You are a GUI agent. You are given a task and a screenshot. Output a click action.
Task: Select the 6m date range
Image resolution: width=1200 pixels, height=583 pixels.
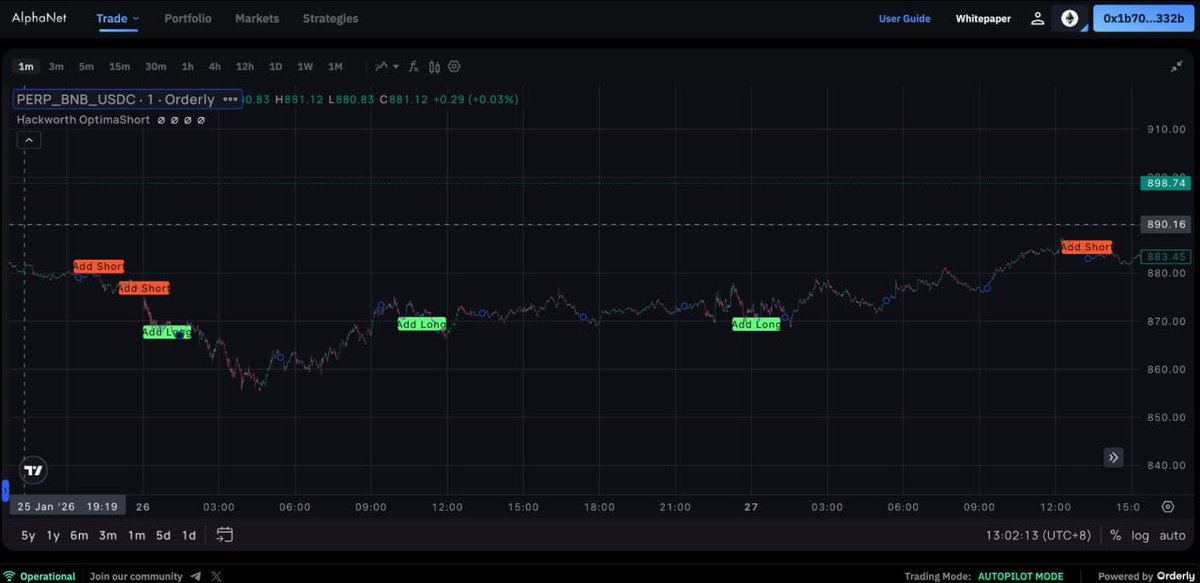(79, 535)
